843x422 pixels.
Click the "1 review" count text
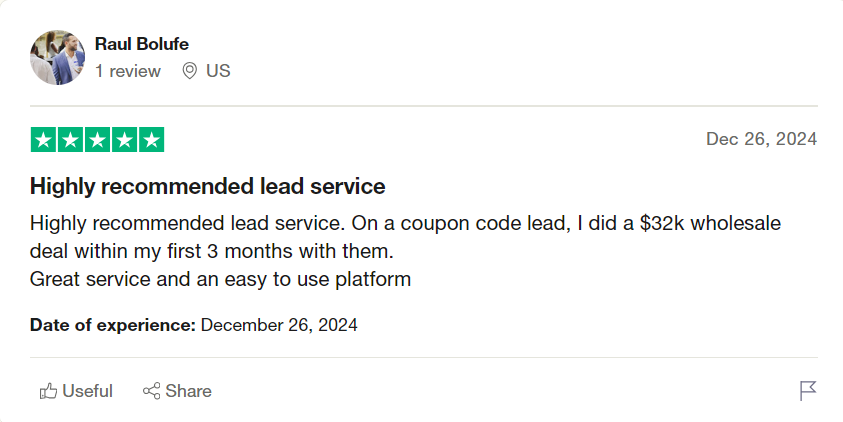click(128, 71)
